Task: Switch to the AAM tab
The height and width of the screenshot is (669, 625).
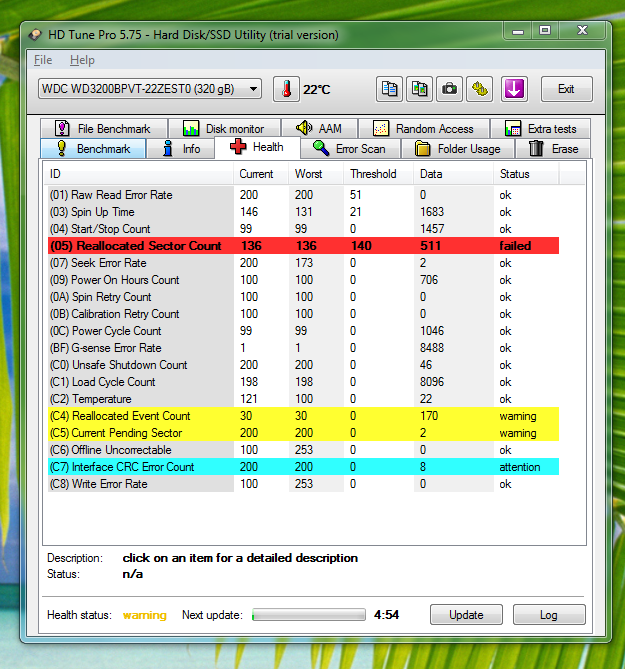Action: pyautogui.click(x=319, y=128)
